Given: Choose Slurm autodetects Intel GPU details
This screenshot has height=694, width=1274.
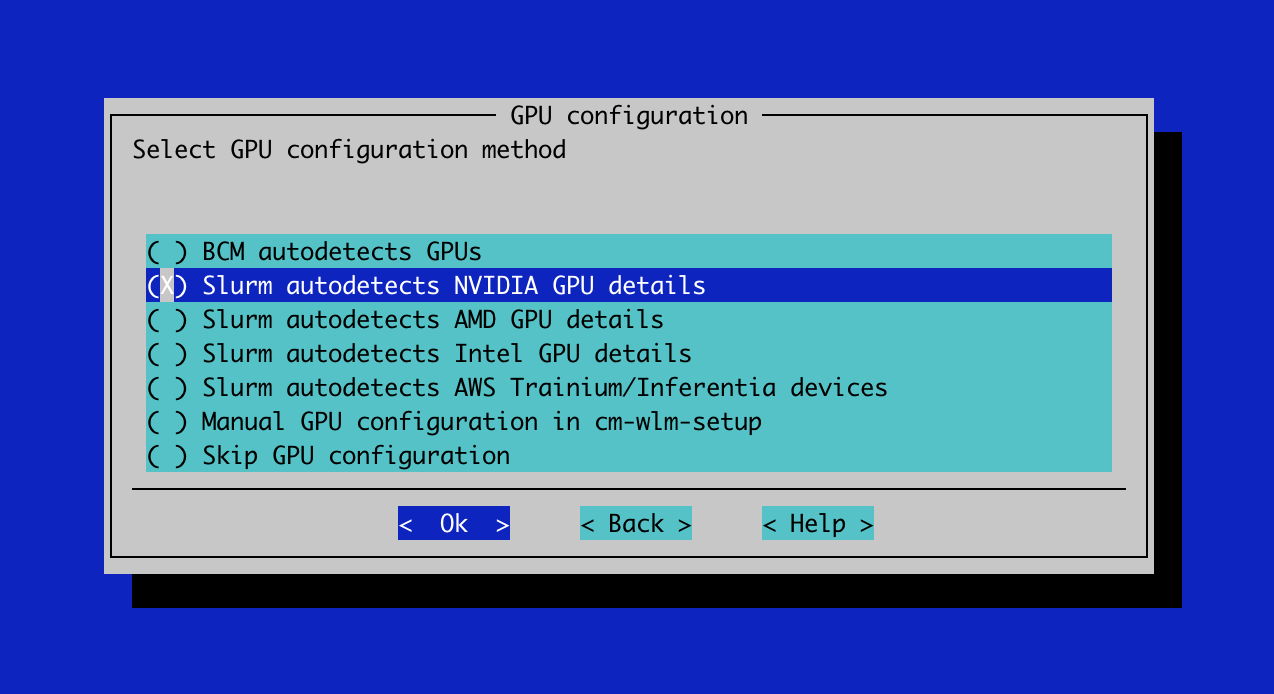Looking at the screenshot, I should [629, 353].
